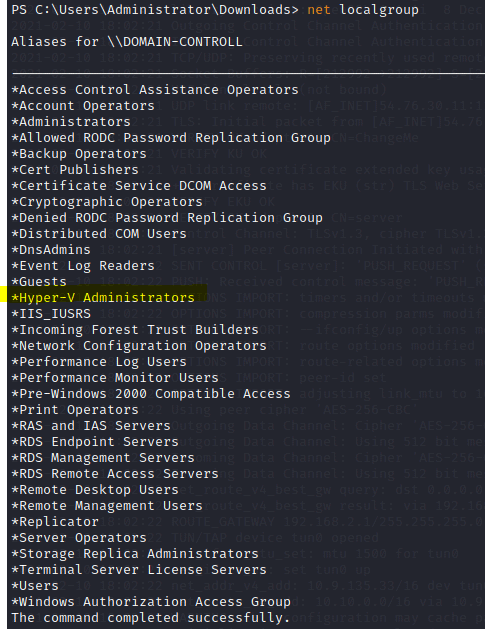The width and height of the screenshot is (485, 629).
Task: Select '*Network Configuration Operators' line
Action: tap(139, 346)
